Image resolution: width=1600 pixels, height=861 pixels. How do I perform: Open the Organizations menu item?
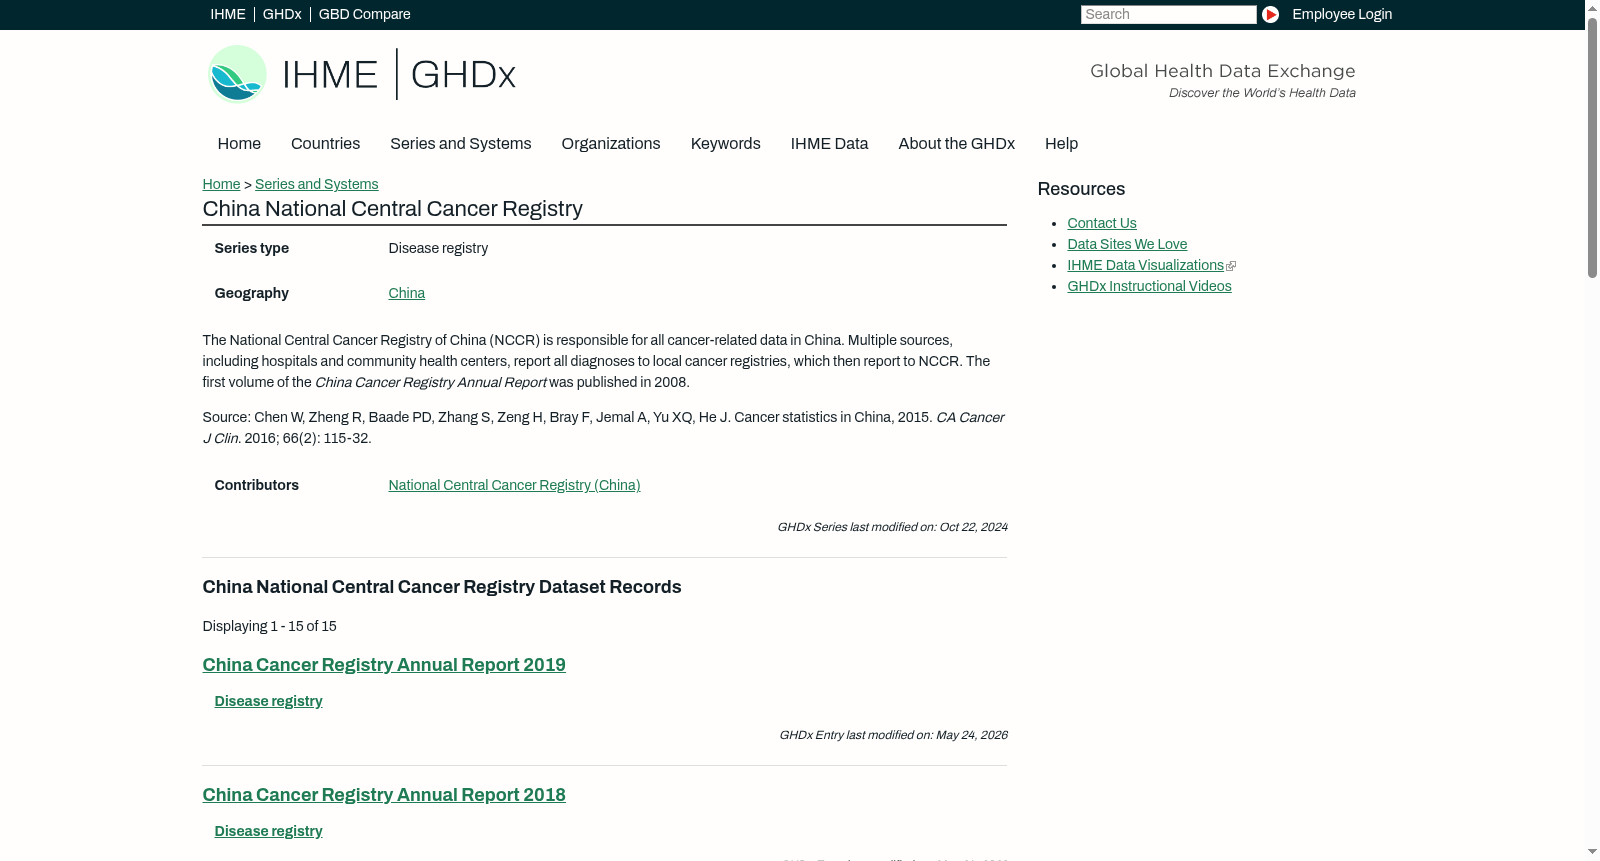tap(611, 144)
